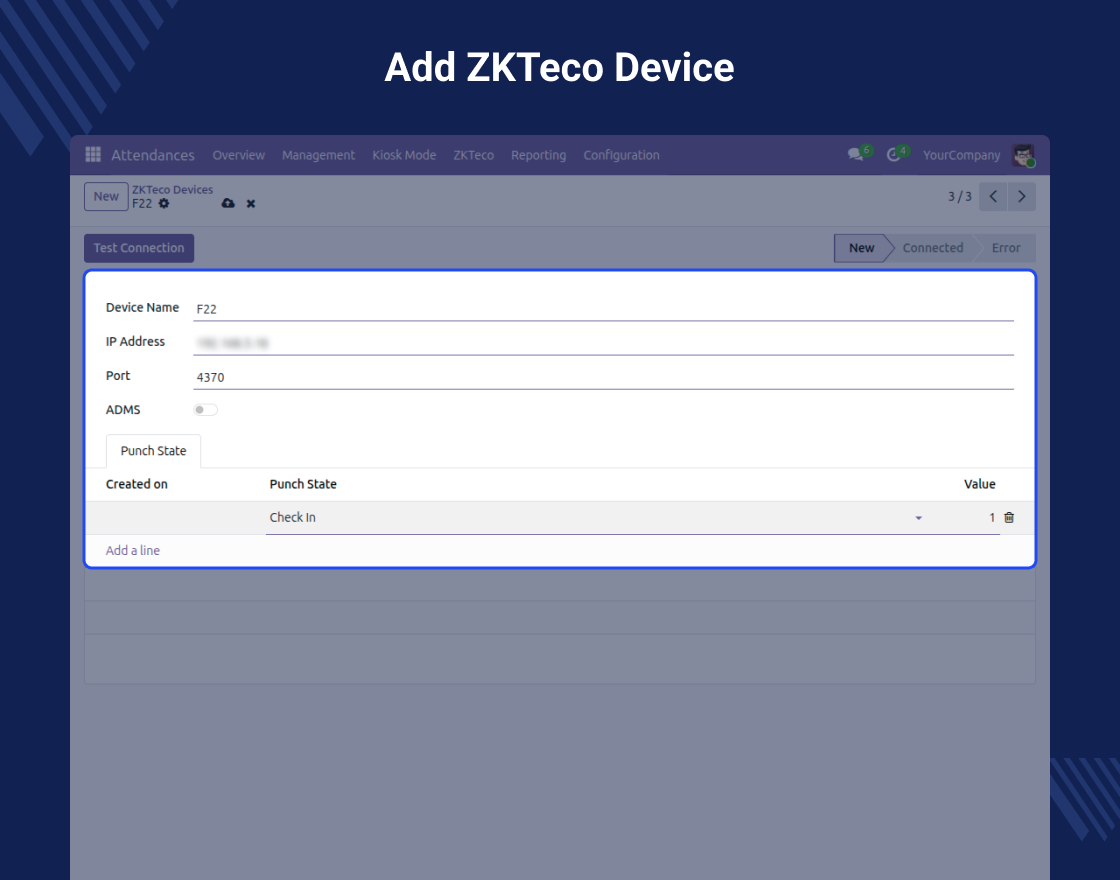Click the Add a line link
The height and width of the screenshot is (880, 1120).
click(133, 551)
